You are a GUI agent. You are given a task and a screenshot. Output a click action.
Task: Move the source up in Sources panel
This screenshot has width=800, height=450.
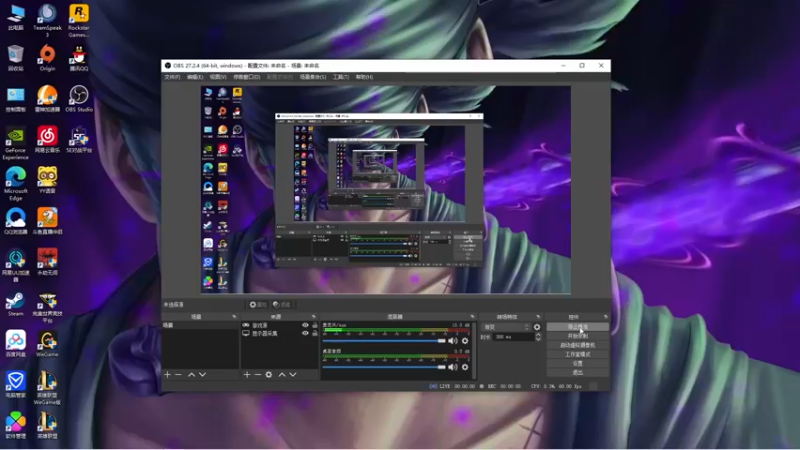click(282, 374)
